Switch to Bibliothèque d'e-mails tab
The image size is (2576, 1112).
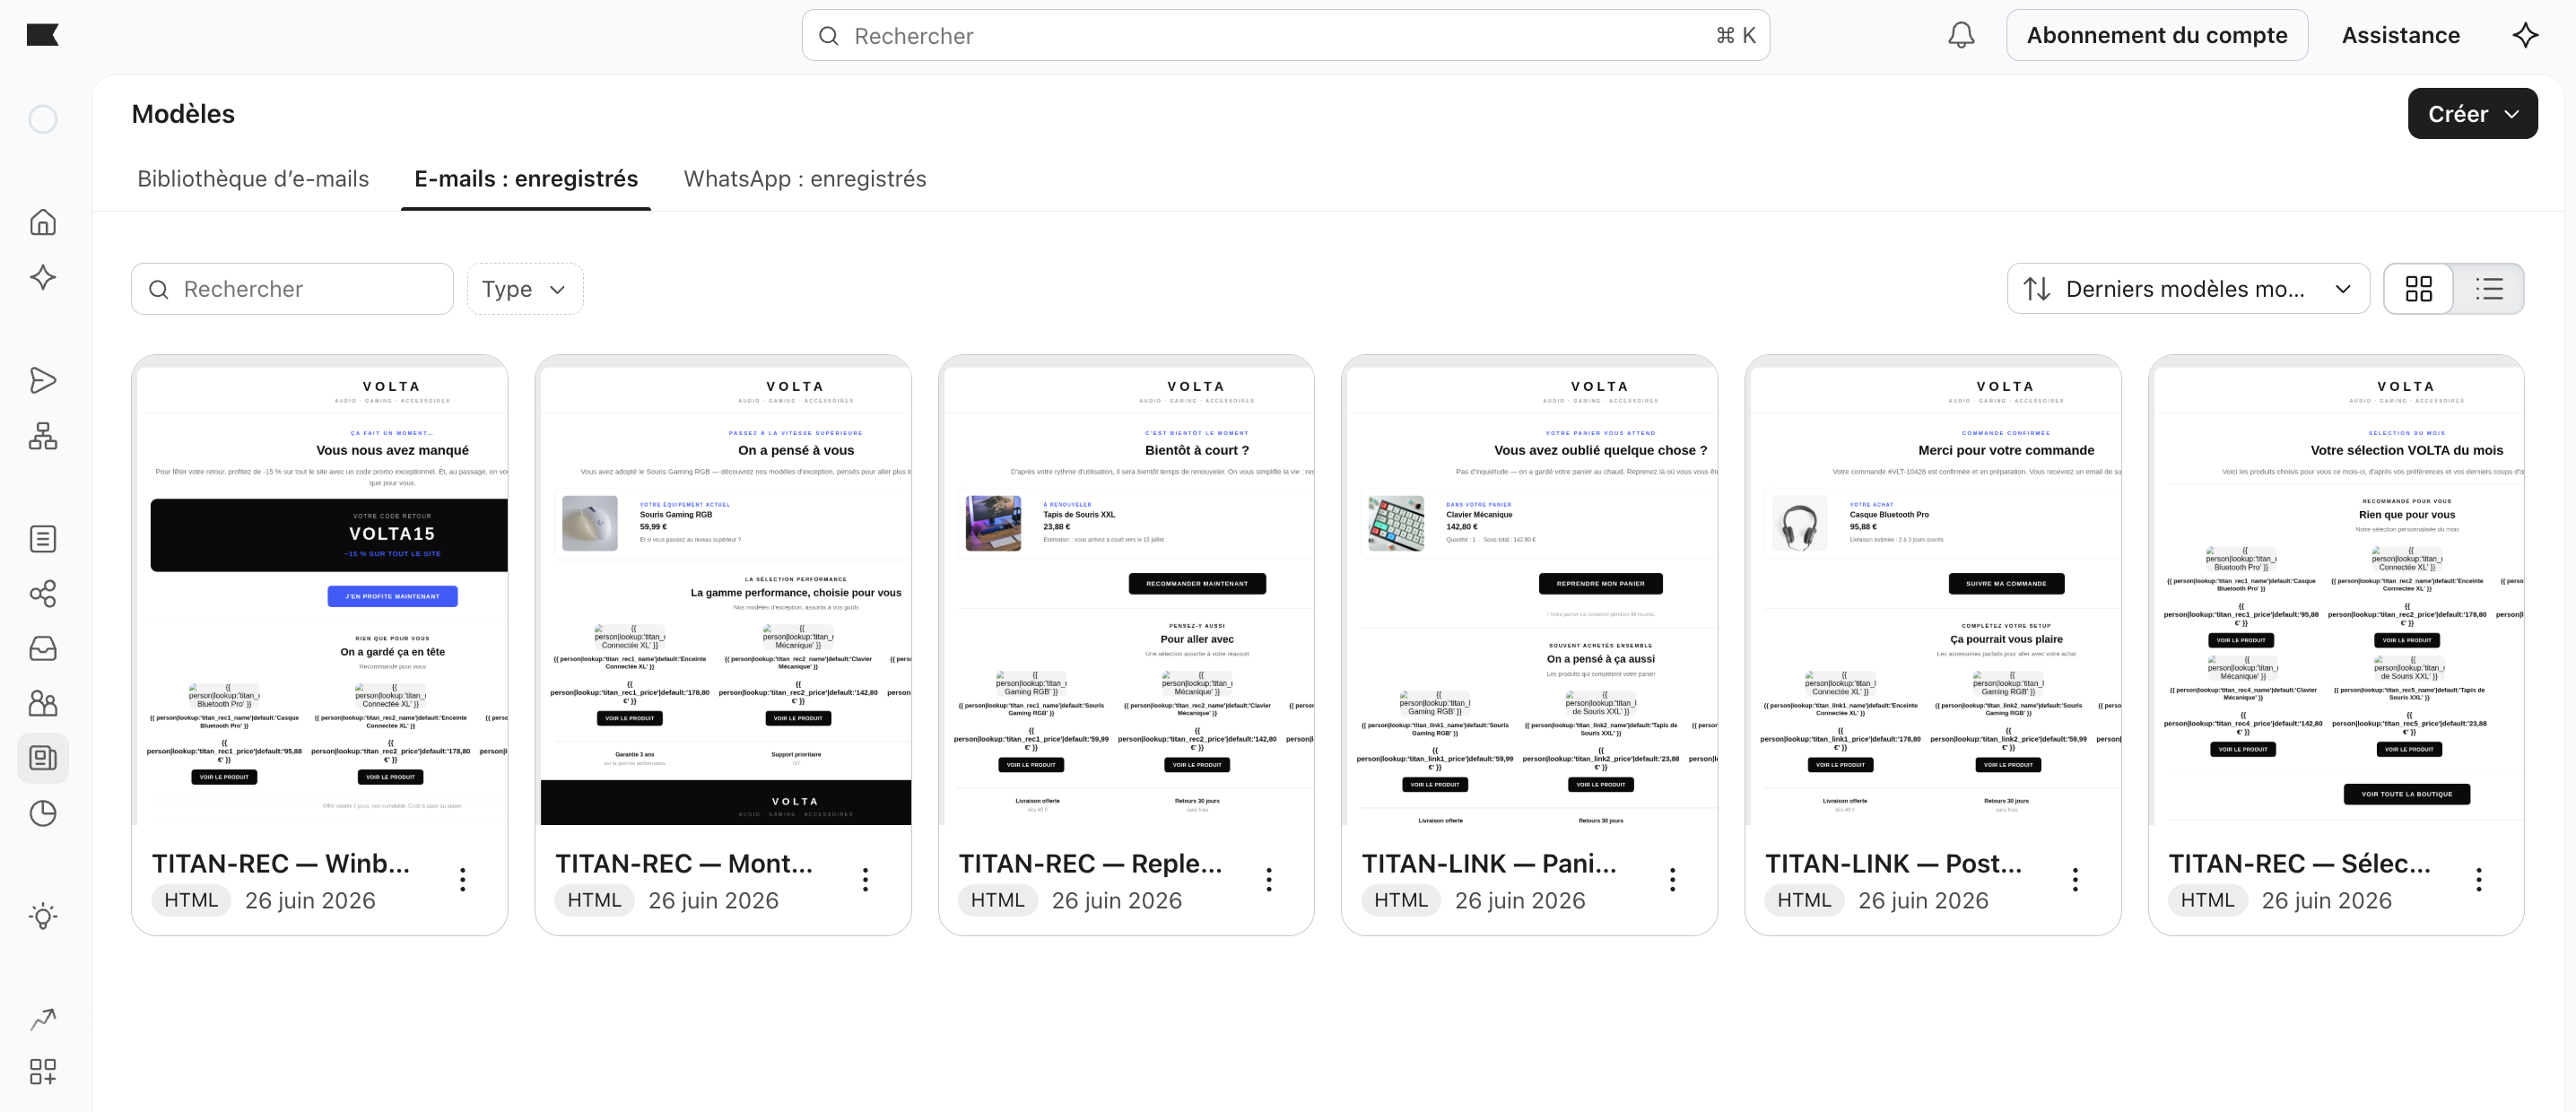[253, 179]
